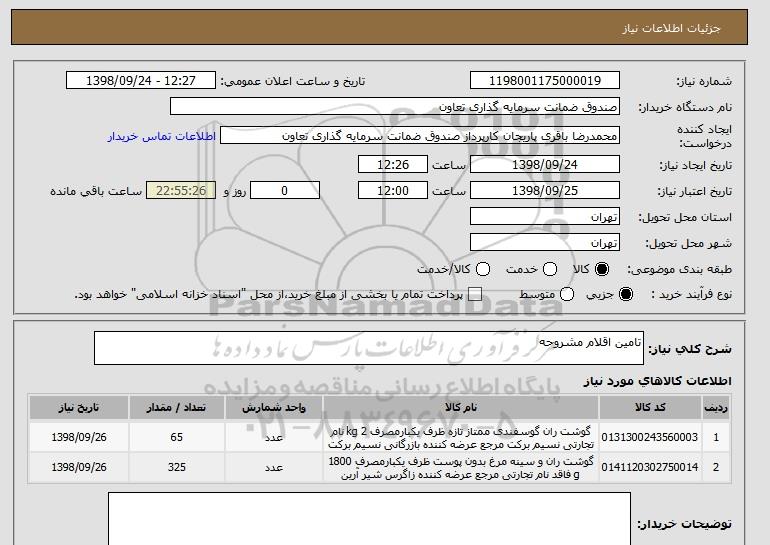Click need date 1398/09/26 in row 2

(x=79, y=467)
